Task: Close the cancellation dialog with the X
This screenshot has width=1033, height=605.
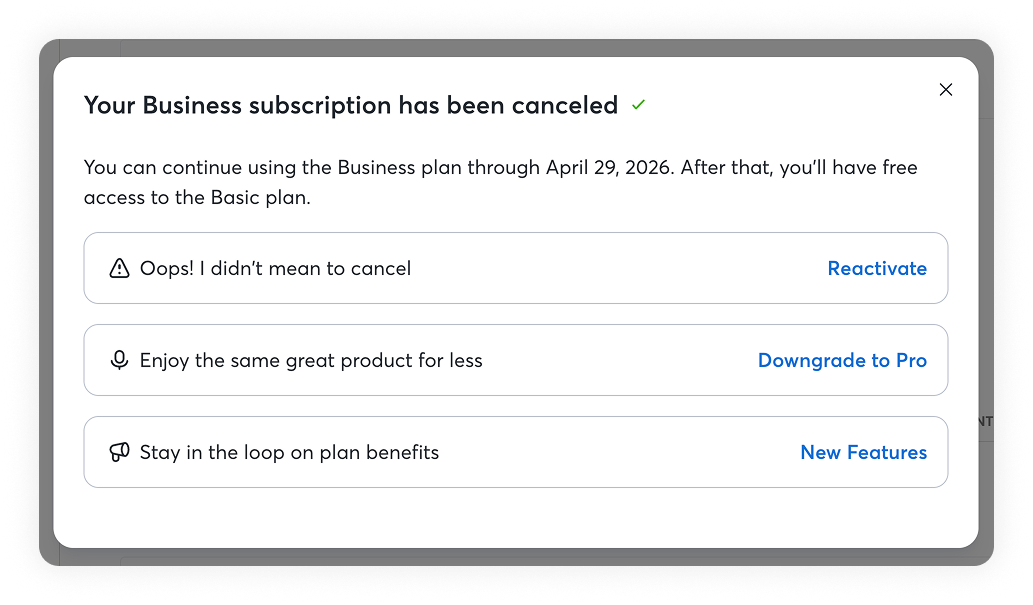Action: (x=945, y=90)
